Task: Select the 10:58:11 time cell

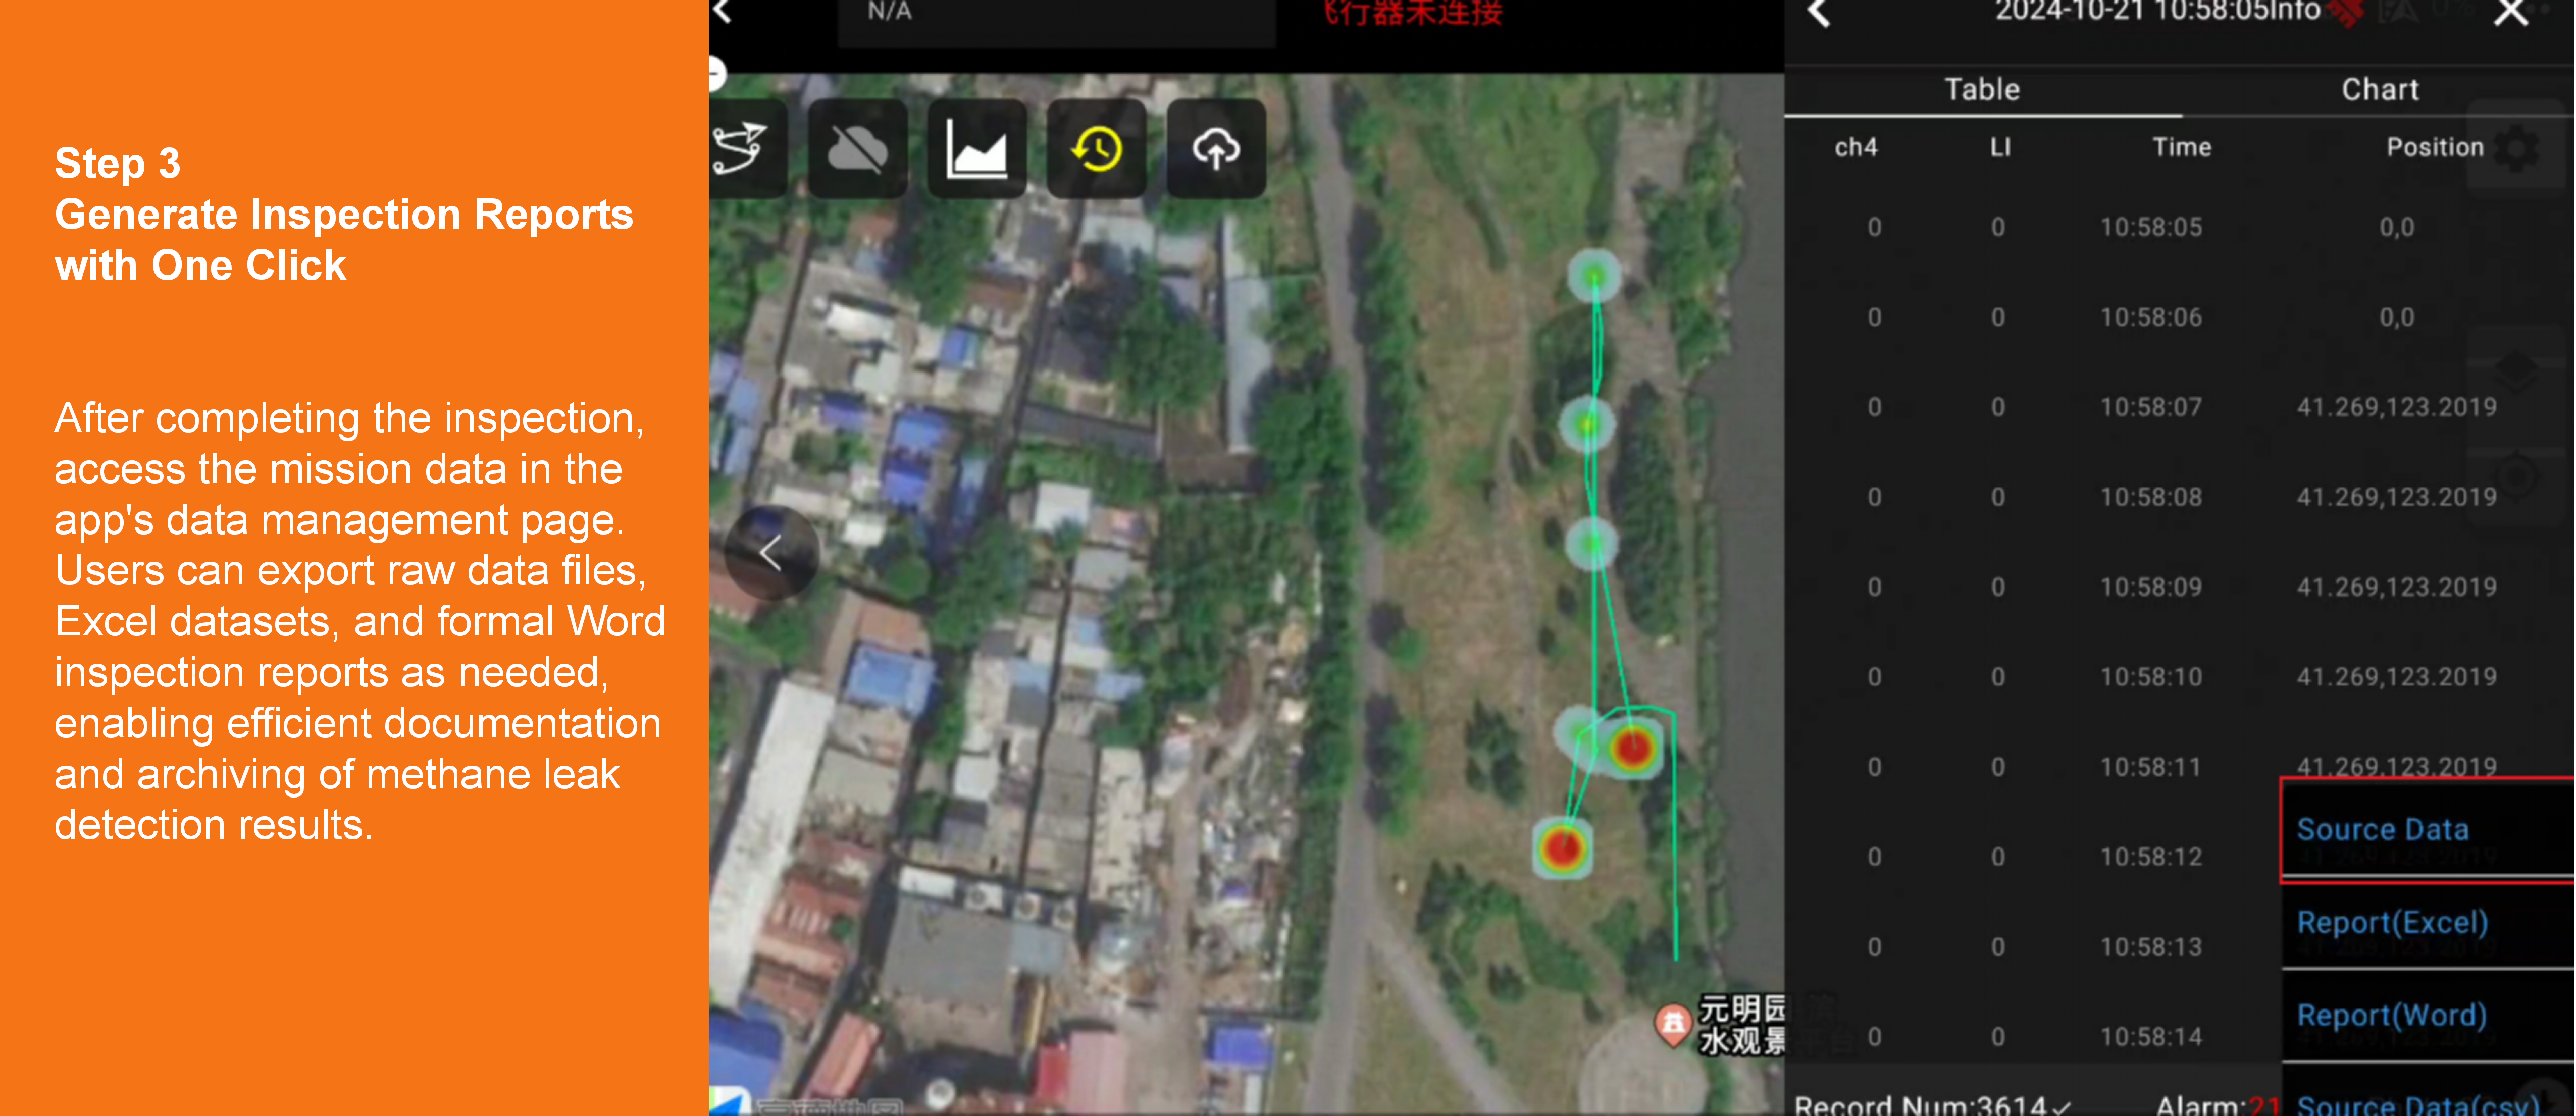Action: [x=2151, y=767]
